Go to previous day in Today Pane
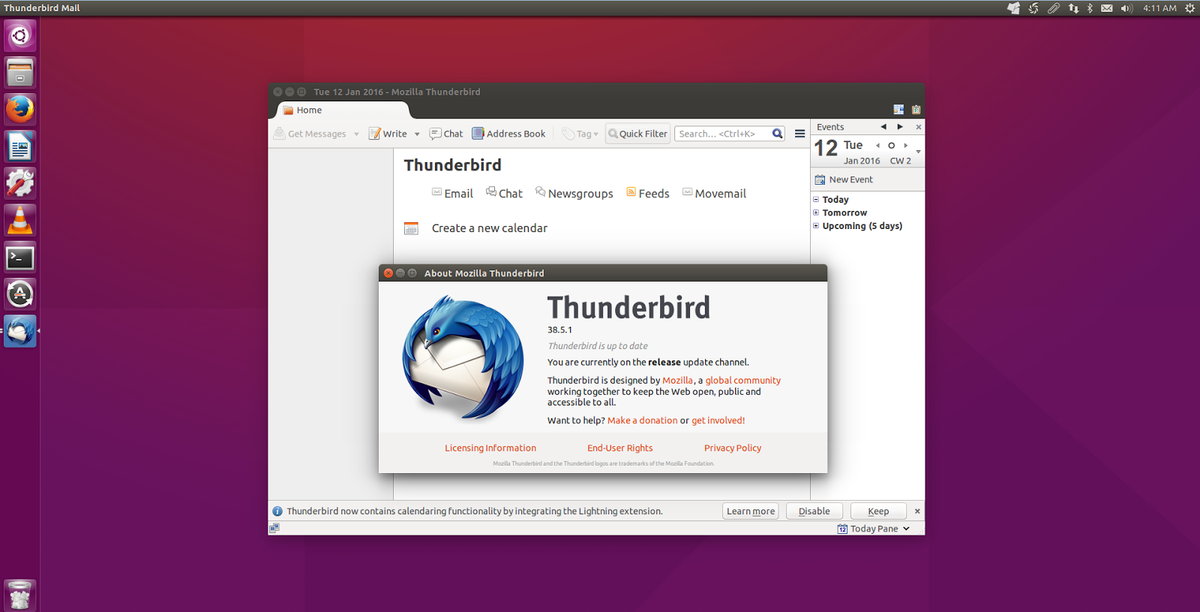The image size is (1200, 612). click(879, 145)
